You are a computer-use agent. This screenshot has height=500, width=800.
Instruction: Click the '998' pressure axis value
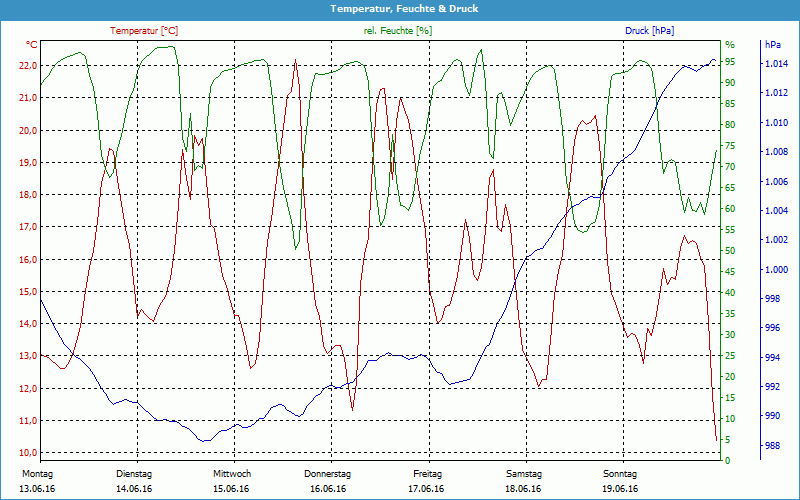(771, 298)
